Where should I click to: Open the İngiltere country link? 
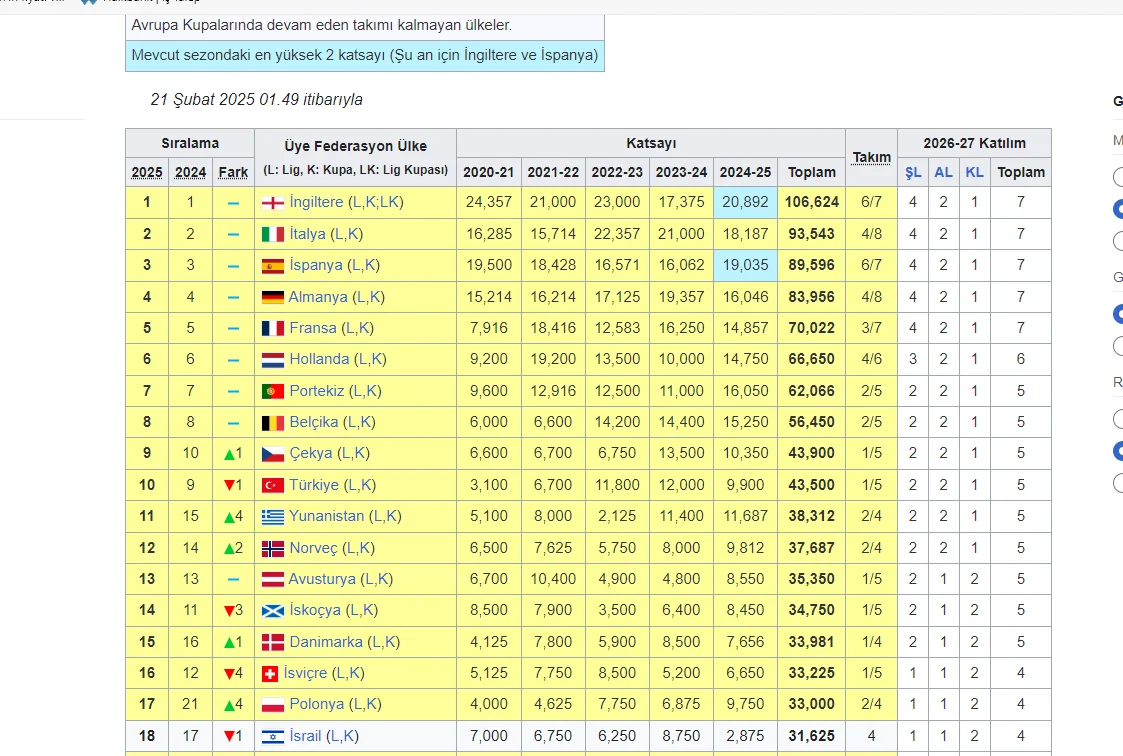(316, 203)
